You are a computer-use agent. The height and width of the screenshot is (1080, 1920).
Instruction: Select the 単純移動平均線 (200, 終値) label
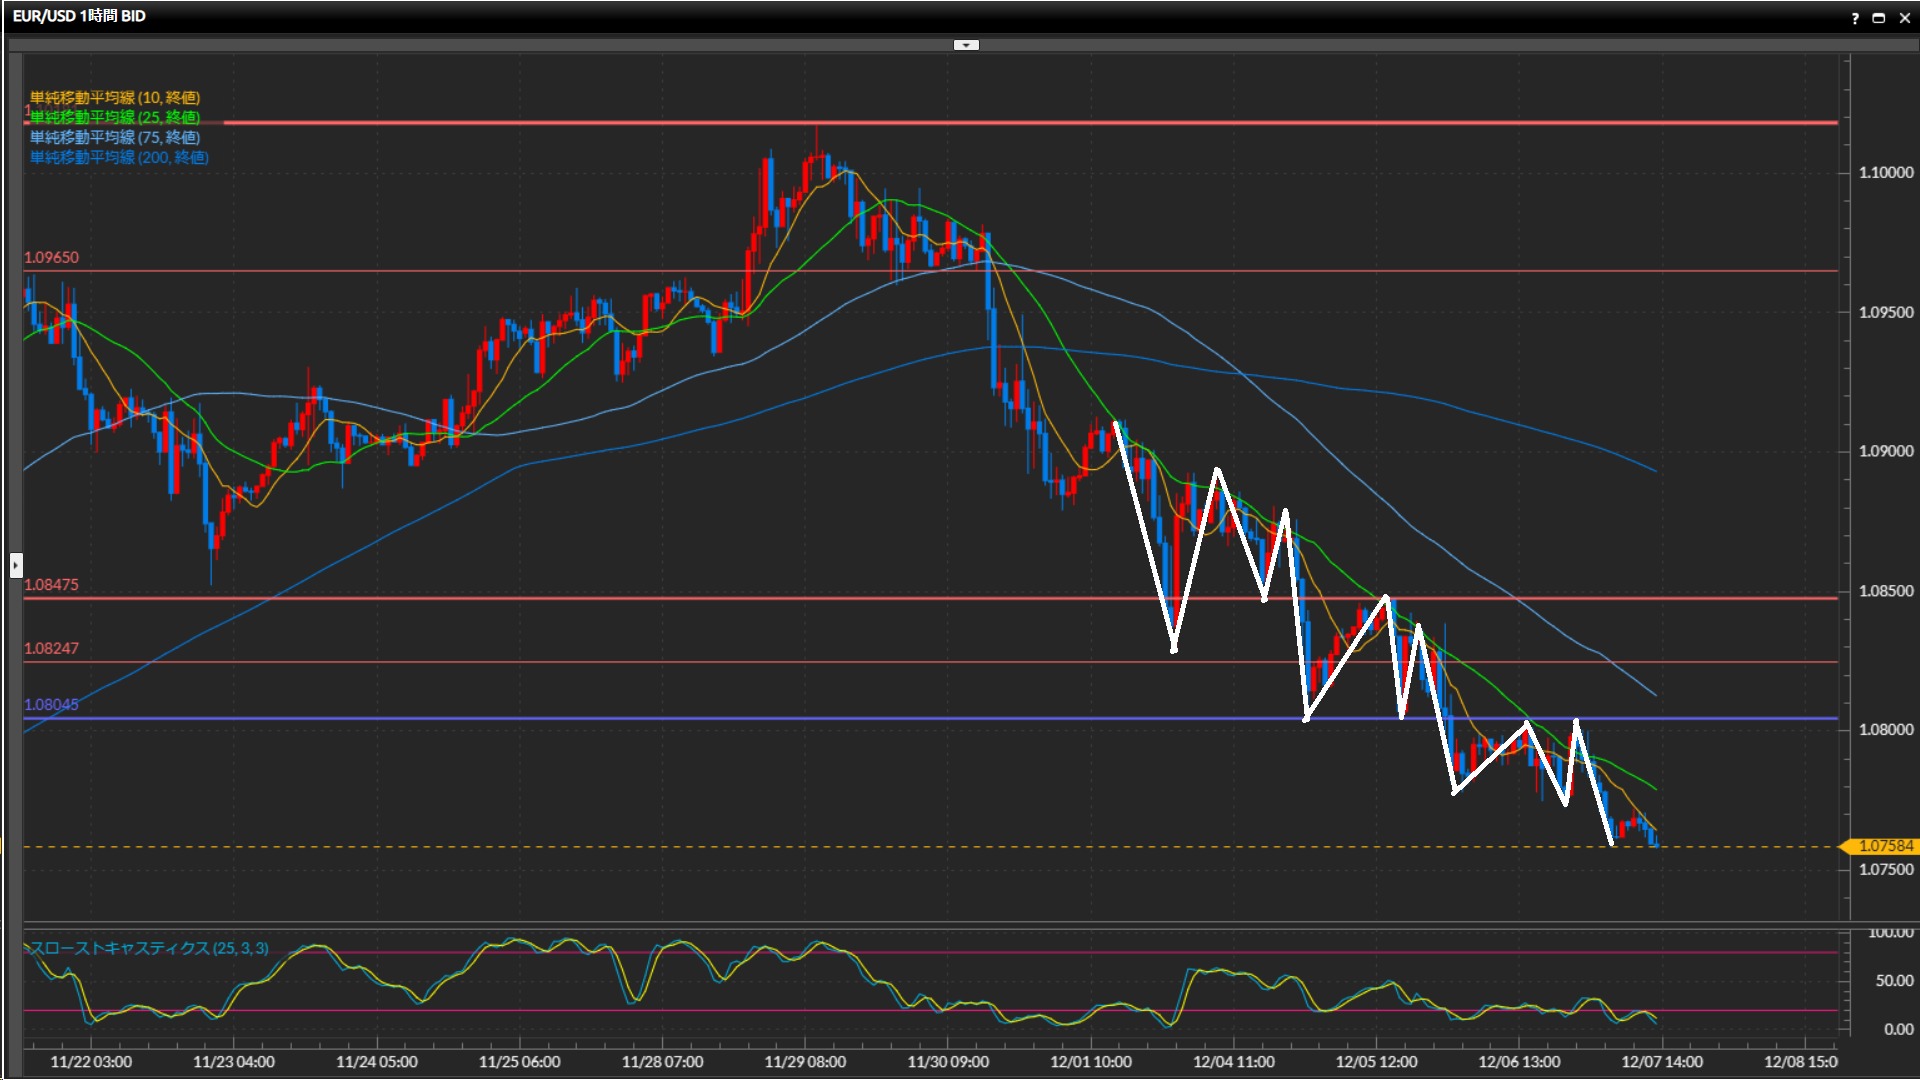(119, 157)
